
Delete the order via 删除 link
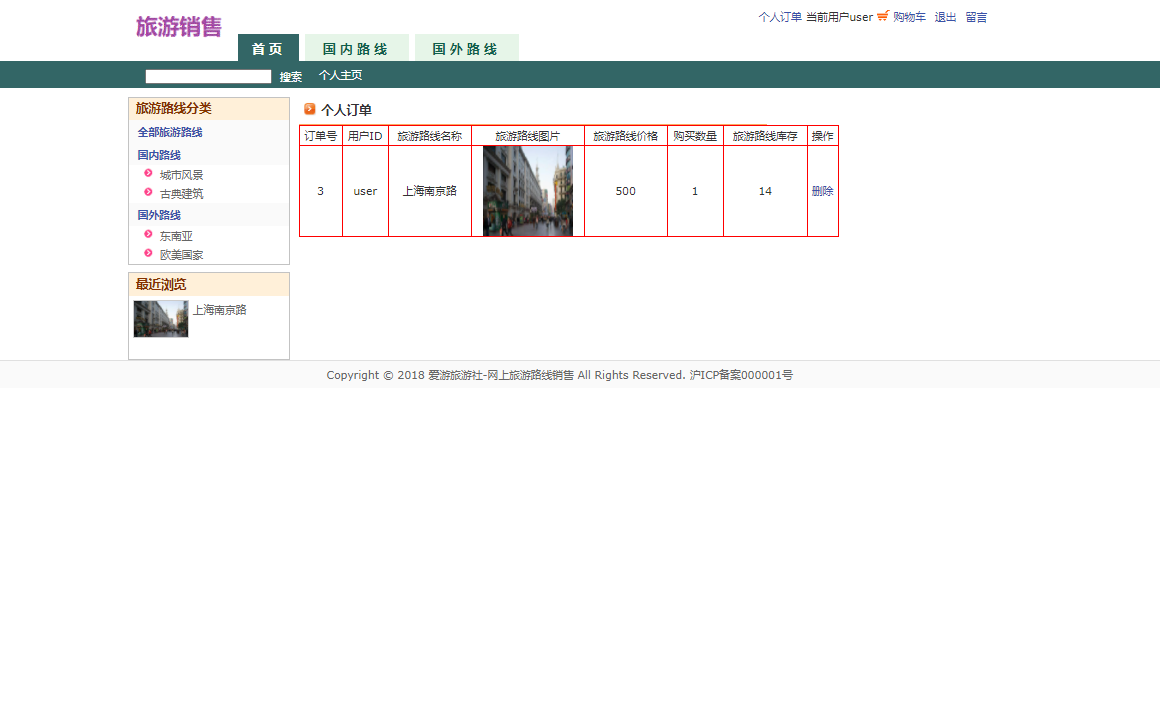822,190
